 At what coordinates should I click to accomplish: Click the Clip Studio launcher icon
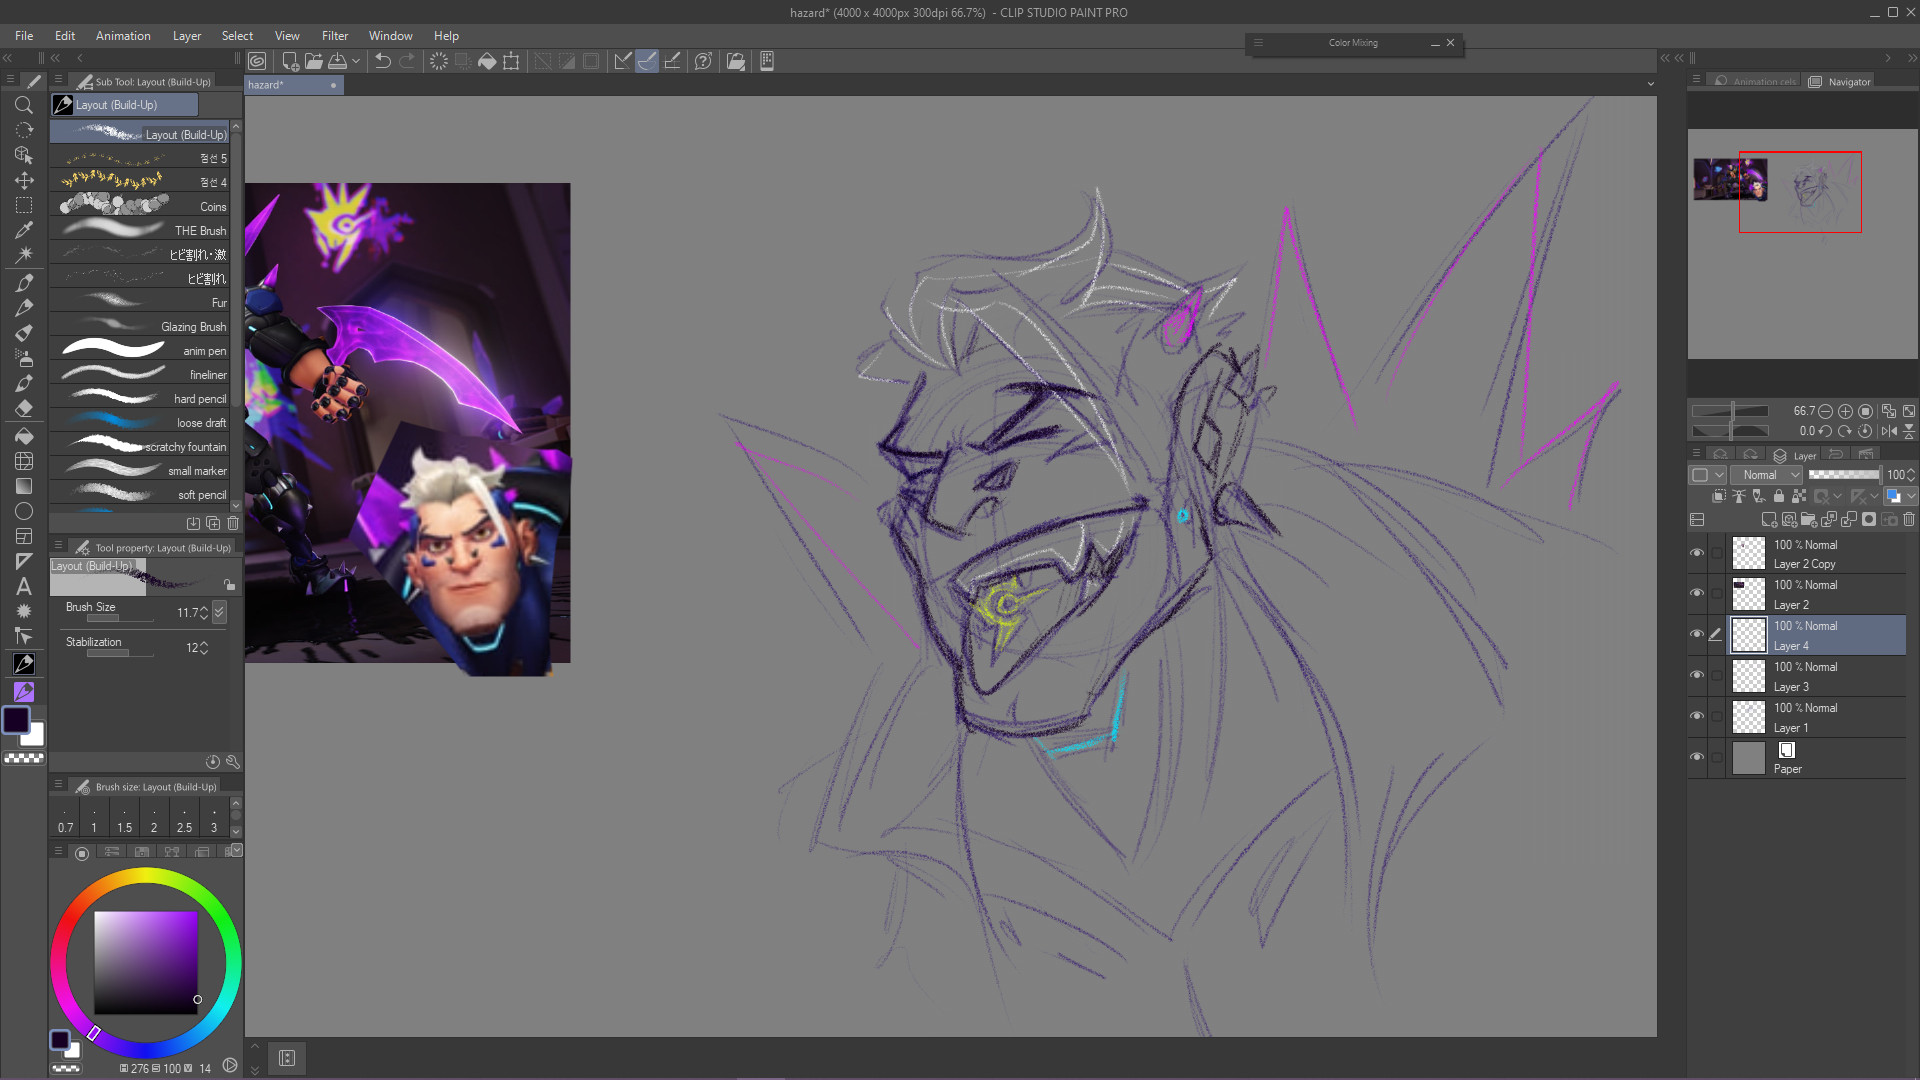257,61
